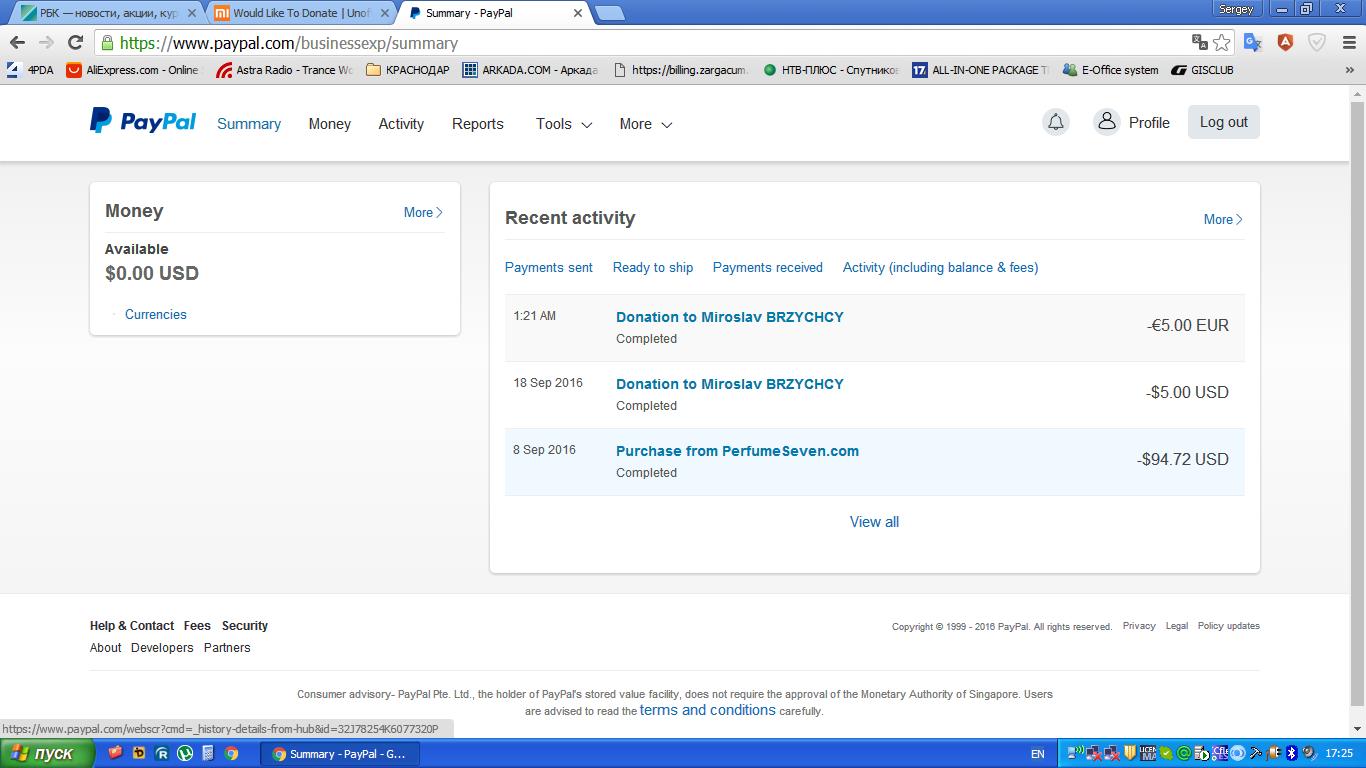The image size is (1366, 768).
Task: Click the Bluetooth tray icon
Action: pos(1291,753)
